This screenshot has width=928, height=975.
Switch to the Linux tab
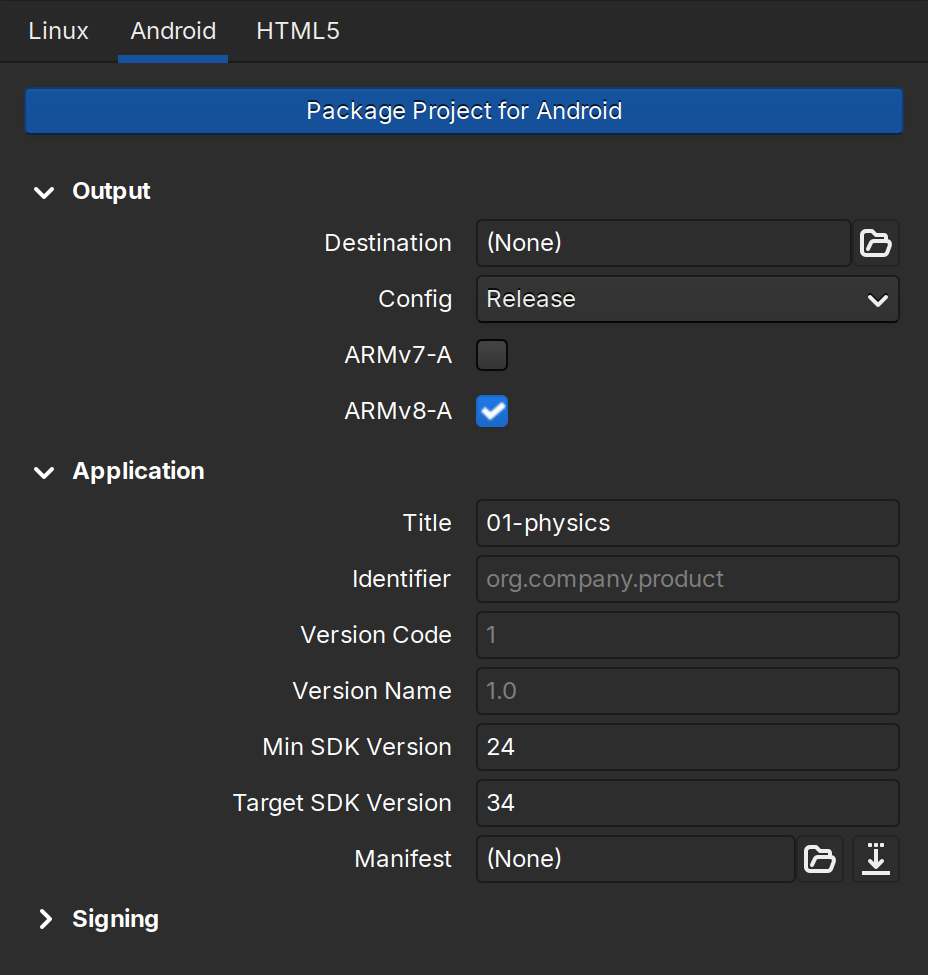click(58, 31)
